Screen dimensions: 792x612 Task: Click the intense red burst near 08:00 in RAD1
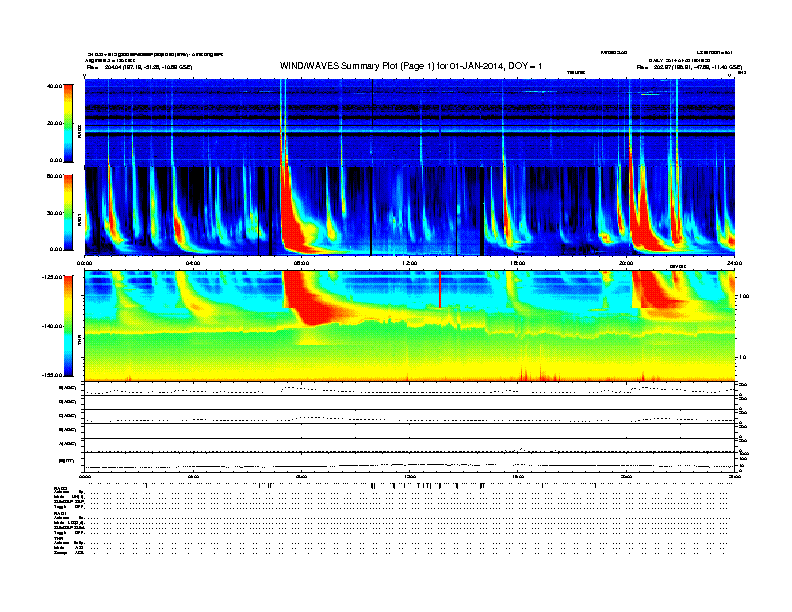point(293,217)
